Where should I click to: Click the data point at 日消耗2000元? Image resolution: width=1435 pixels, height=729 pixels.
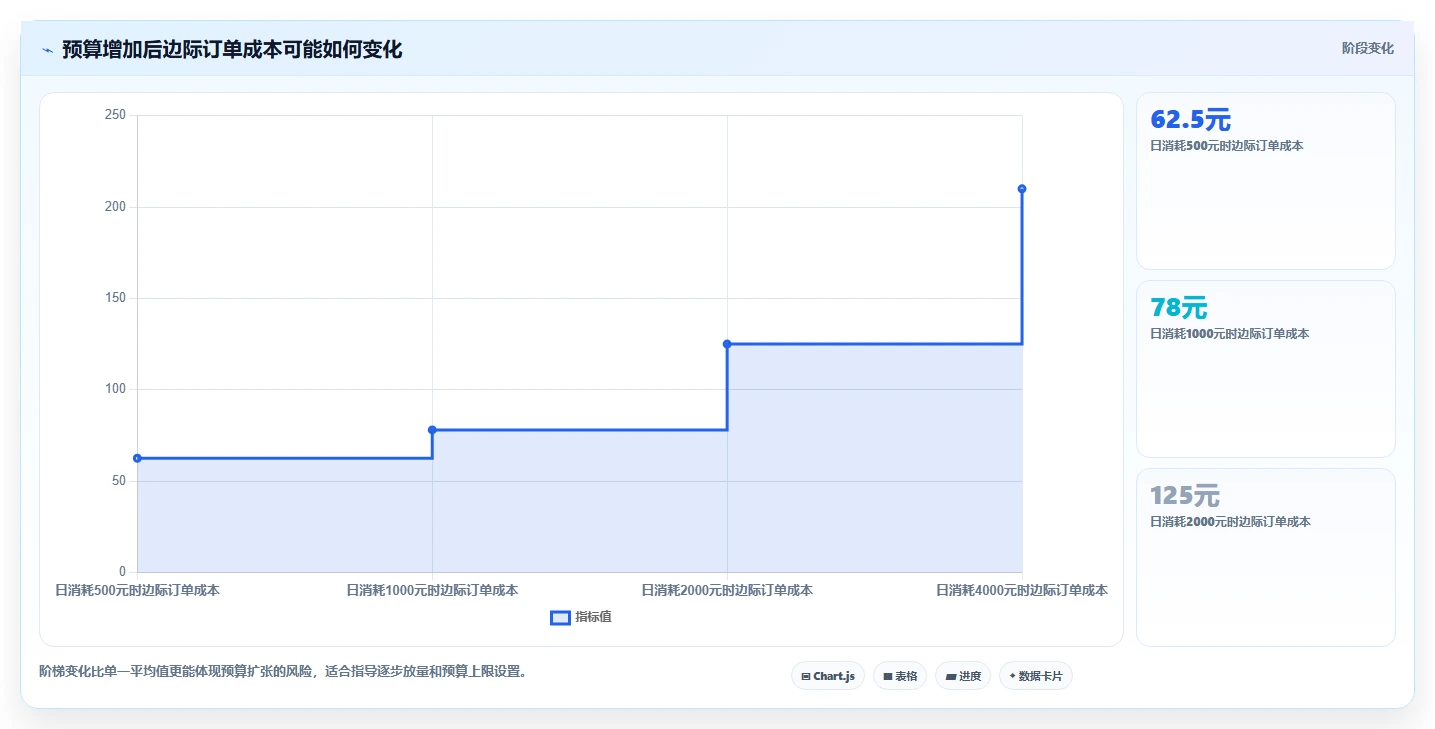(727, 344)
